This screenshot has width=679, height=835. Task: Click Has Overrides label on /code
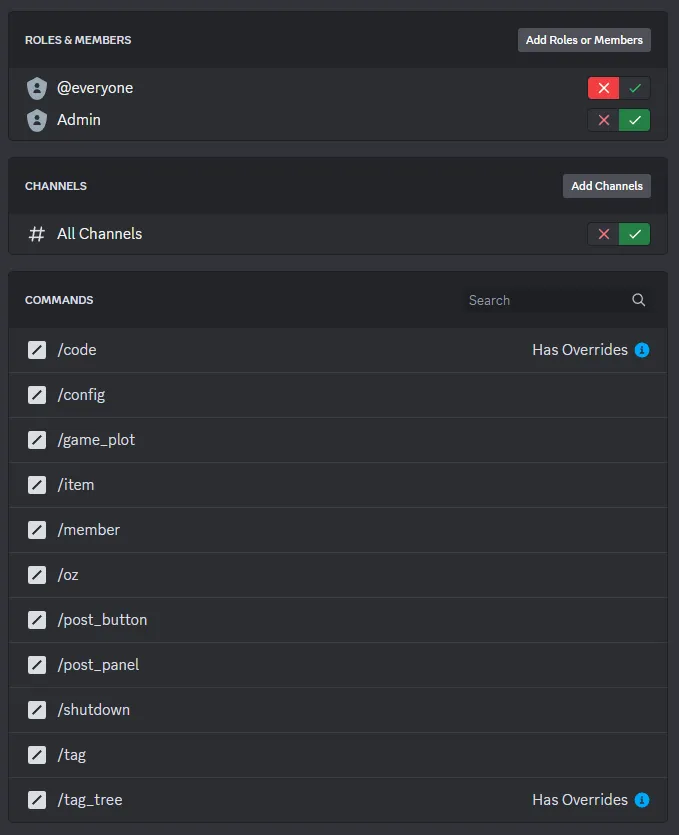pyautogui.click(x=580, y=350)
